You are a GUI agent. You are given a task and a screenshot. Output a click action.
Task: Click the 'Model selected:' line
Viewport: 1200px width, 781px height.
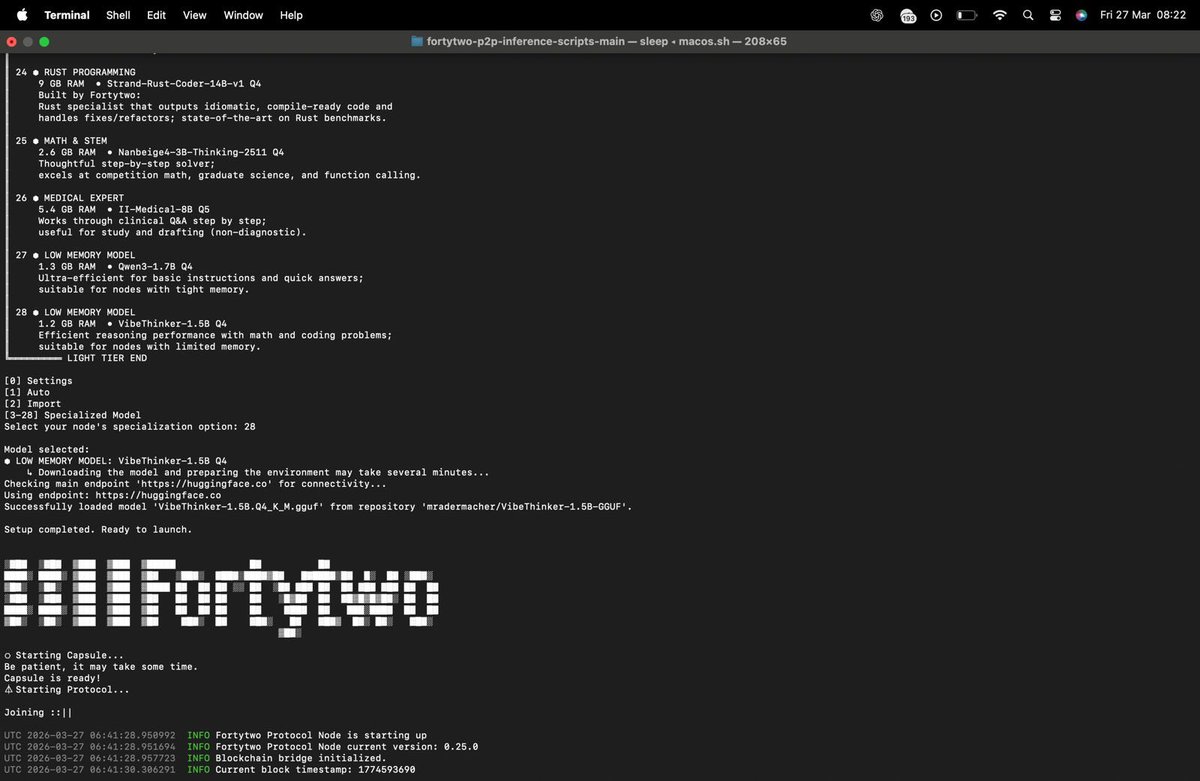[x=47, y=449]
